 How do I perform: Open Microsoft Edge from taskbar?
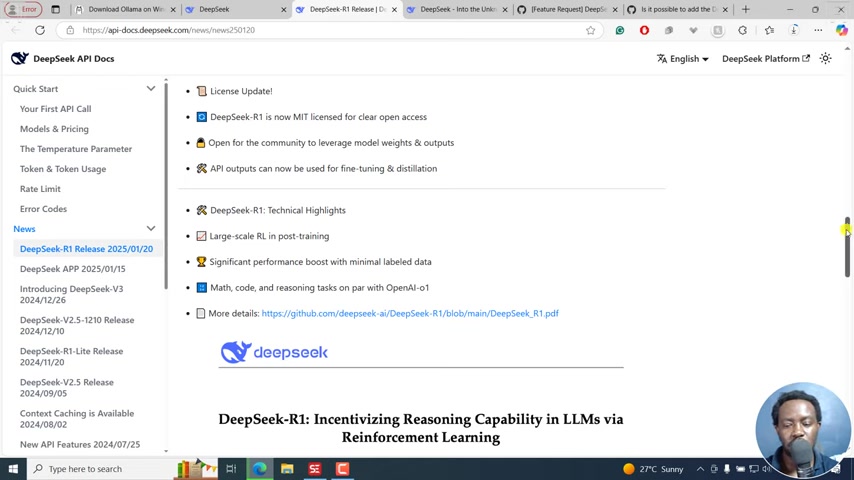(259, 469)
